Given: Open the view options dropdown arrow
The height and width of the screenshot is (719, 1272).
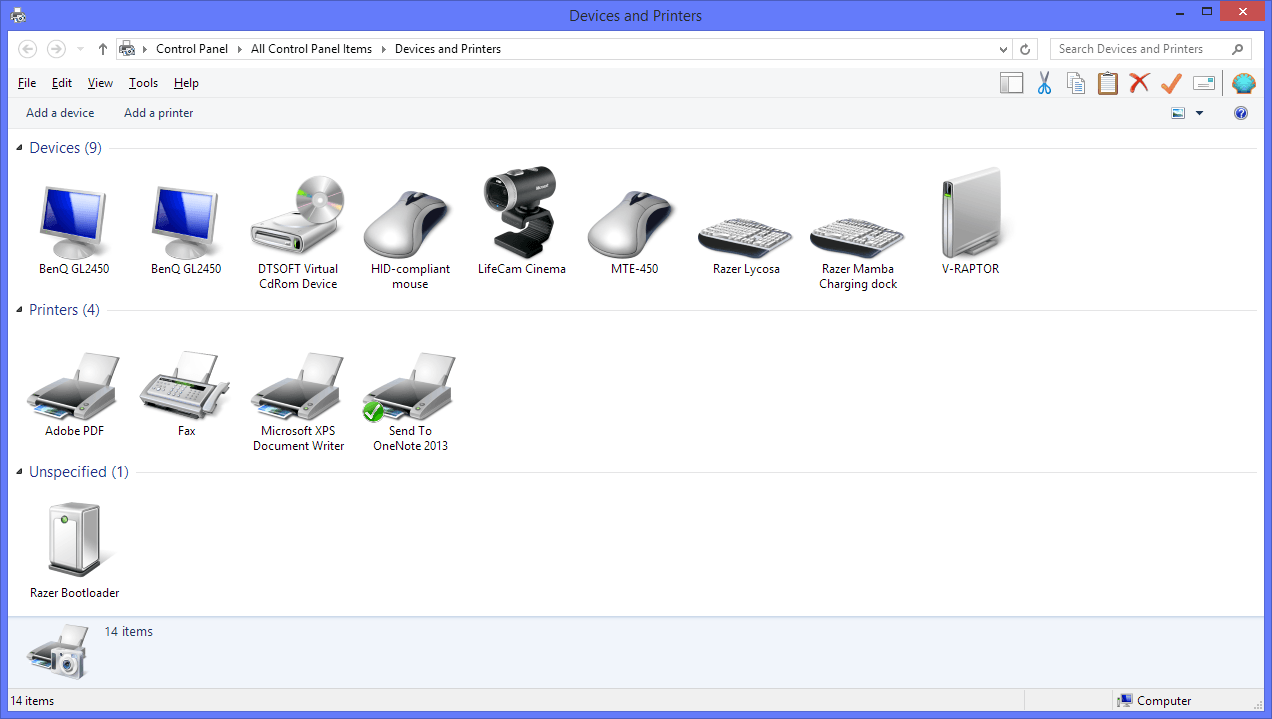Looking at the screenshot, I should 1199,113.
